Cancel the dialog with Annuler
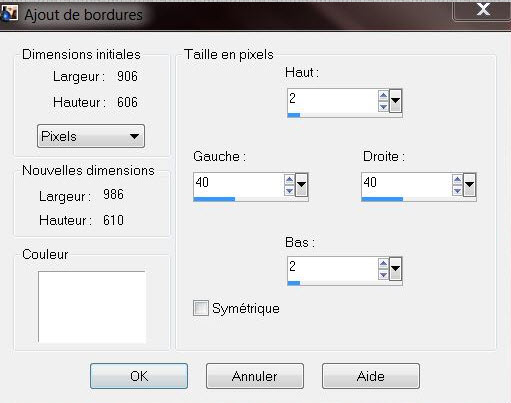This screenshot has width=511, height=403. [x=255, y=376]
